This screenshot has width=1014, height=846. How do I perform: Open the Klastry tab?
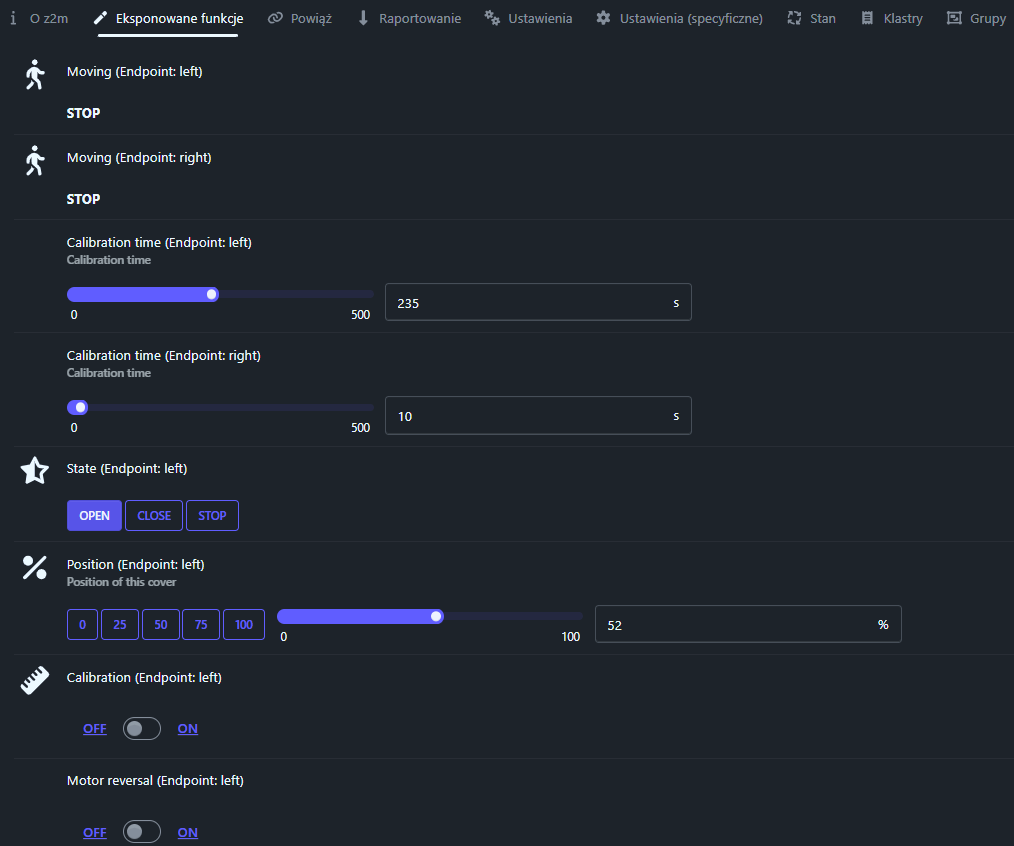click(x=892, y=18)
